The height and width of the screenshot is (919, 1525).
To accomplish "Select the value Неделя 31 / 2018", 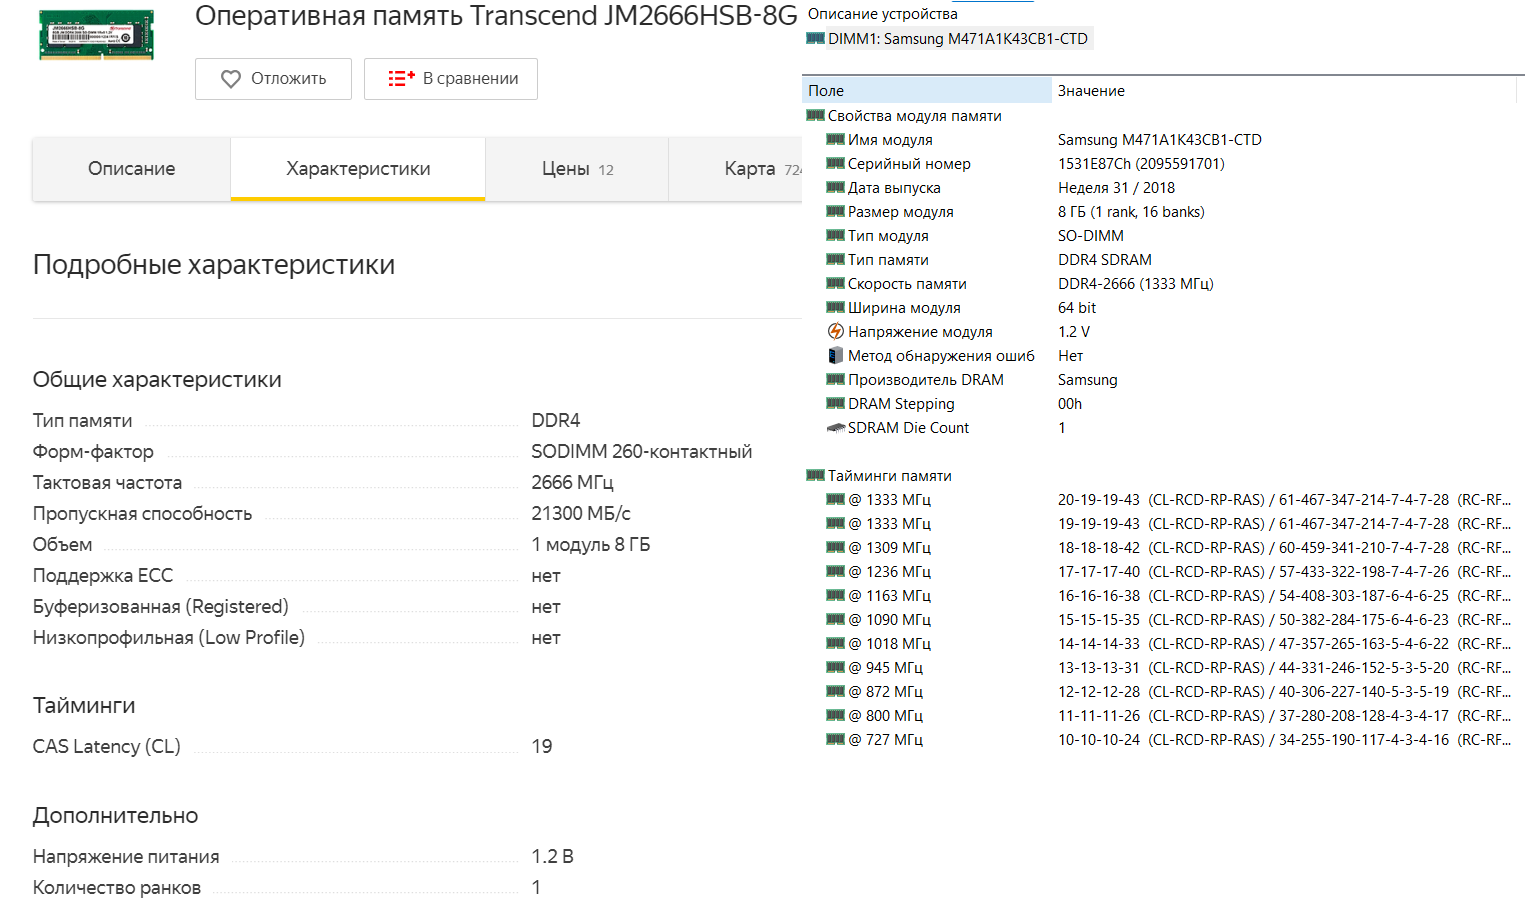I will (1116, 188).
